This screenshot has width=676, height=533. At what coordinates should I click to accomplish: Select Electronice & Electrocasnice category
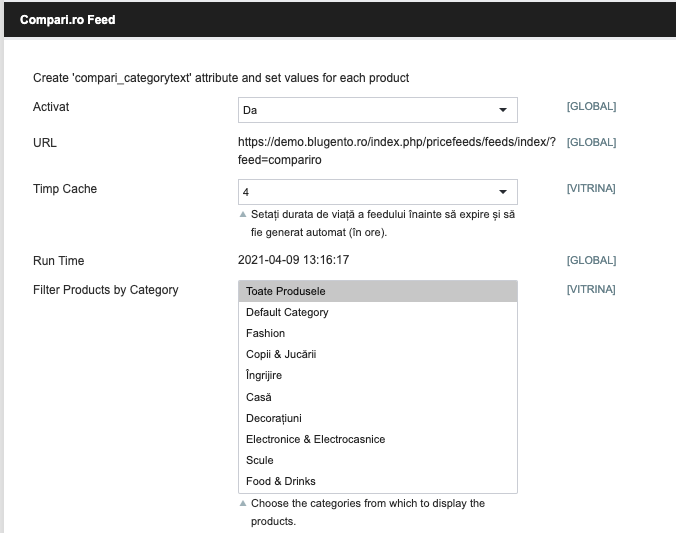coord(378,439)
